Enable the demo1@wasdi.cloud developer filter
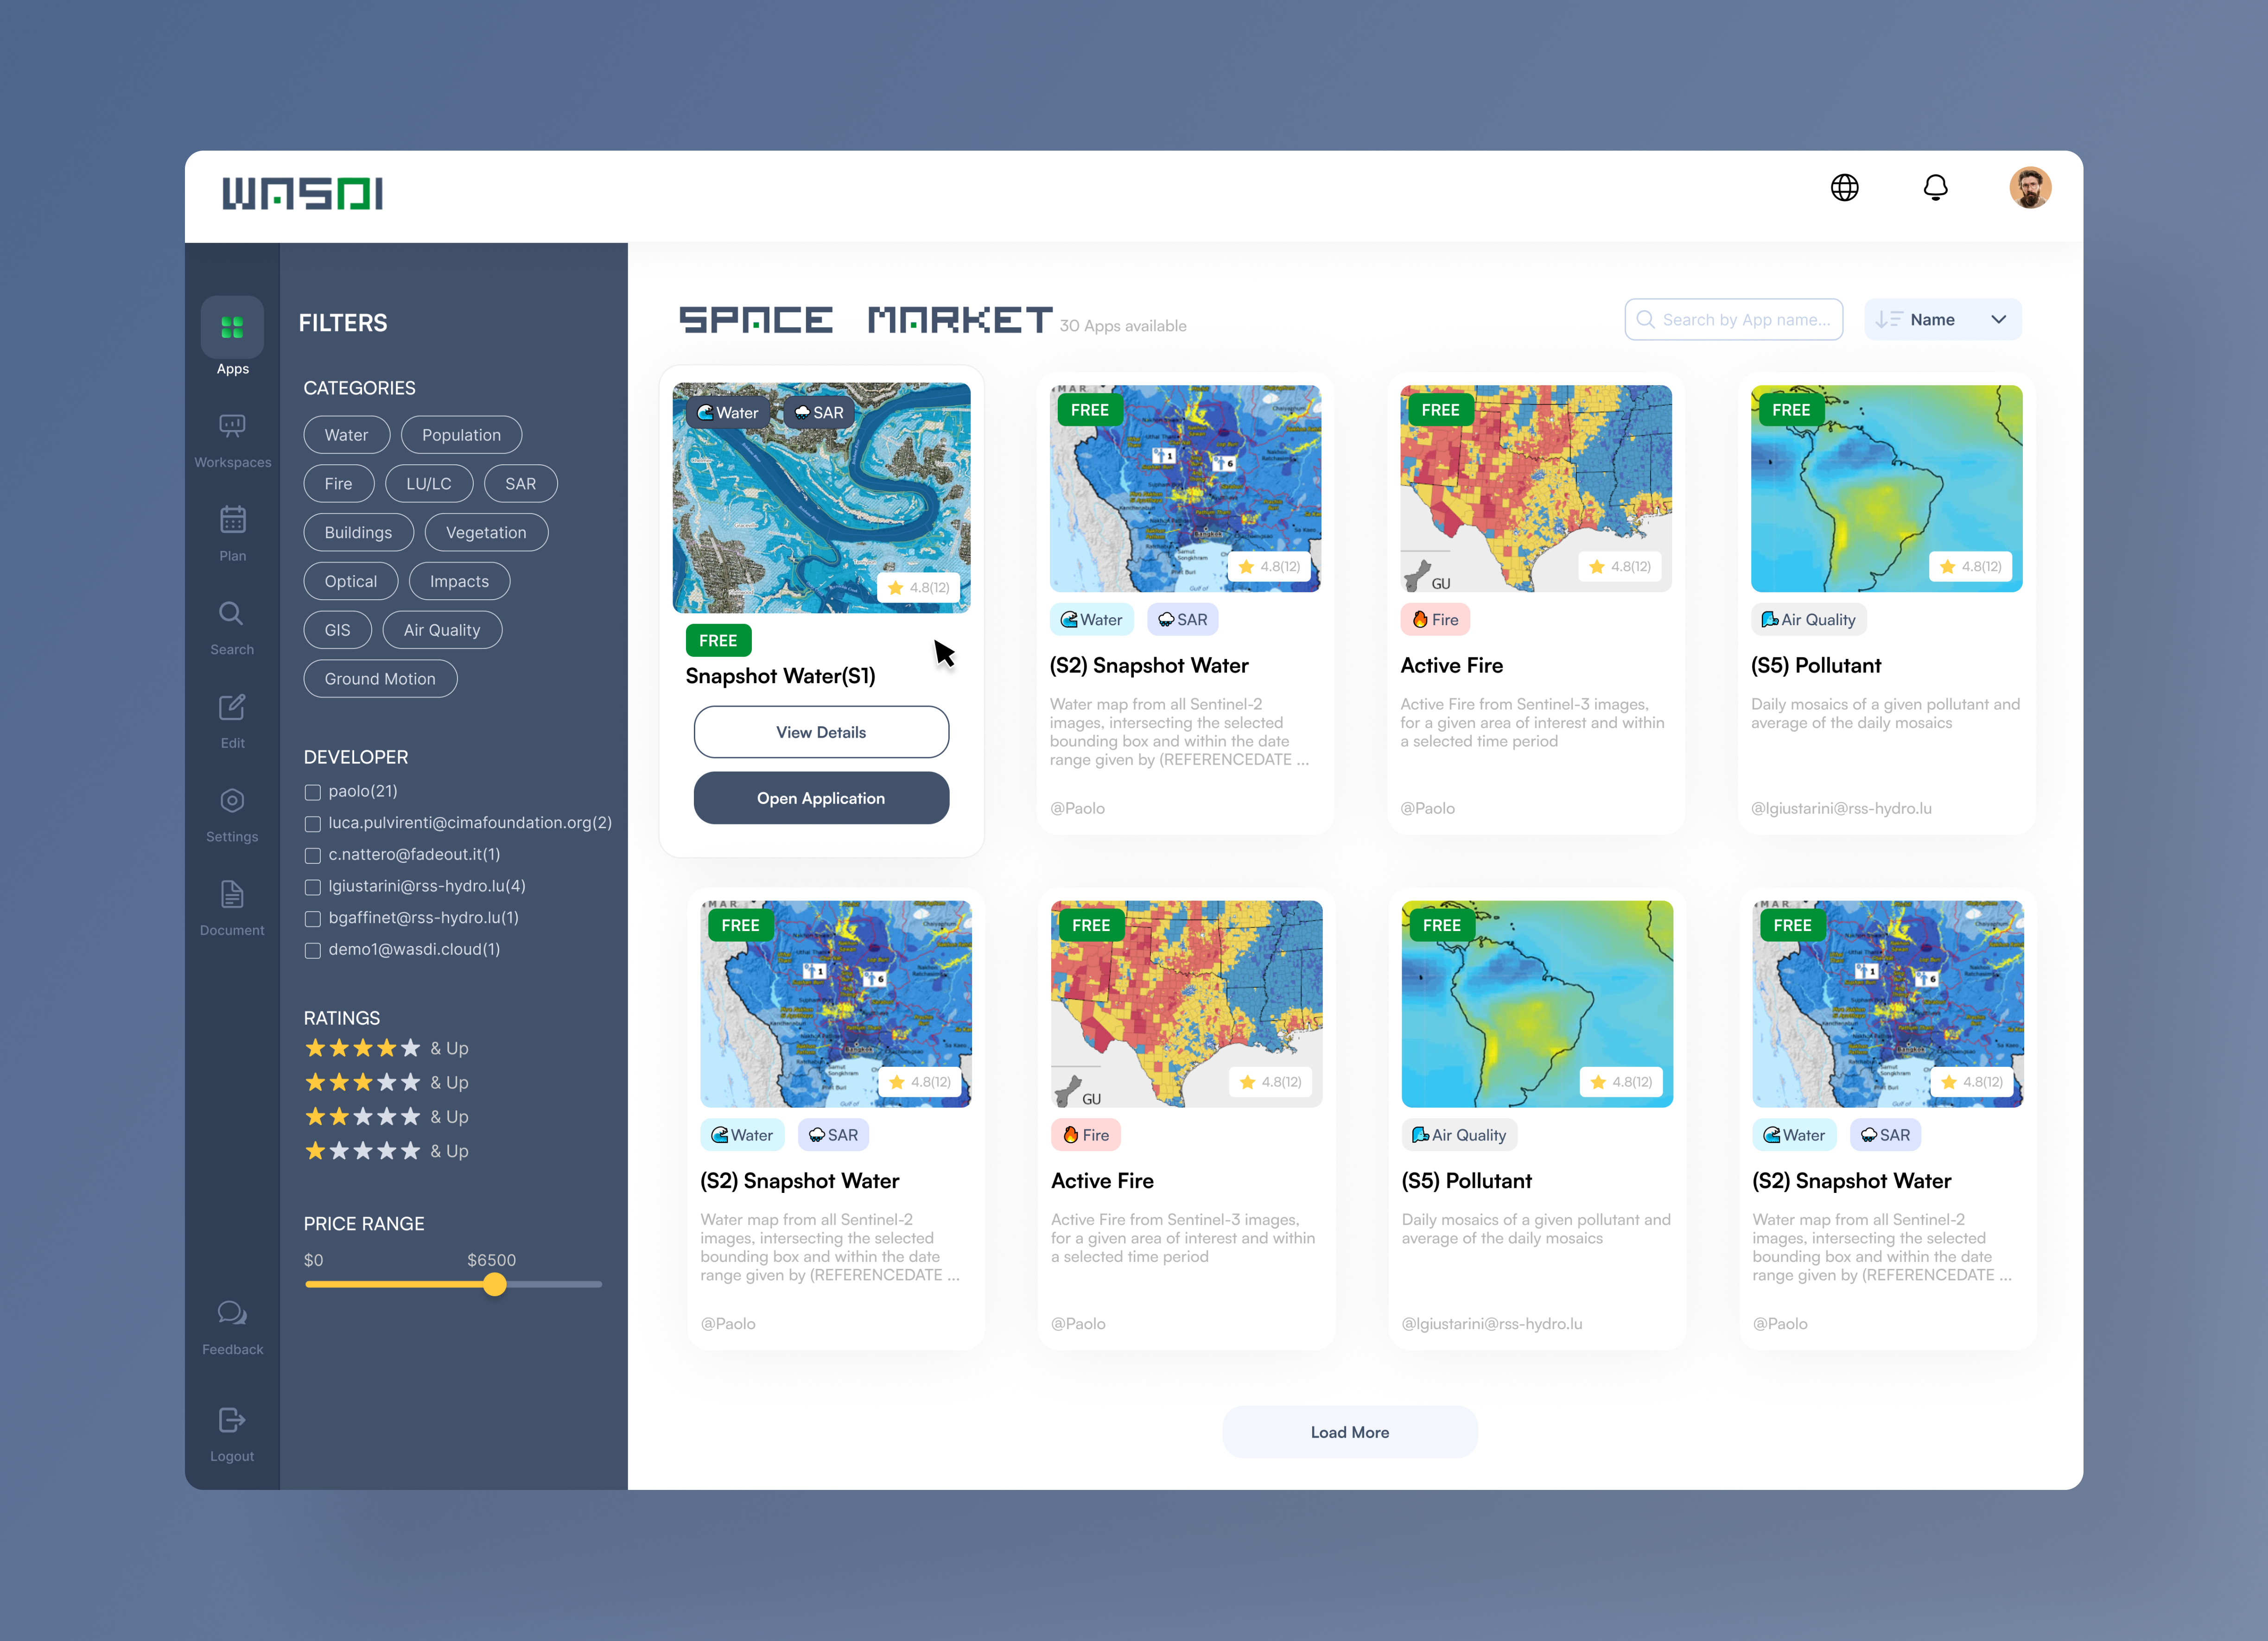Image resolution: width=2268 pixels, height=1641 pixels. (x=313, y=951)
